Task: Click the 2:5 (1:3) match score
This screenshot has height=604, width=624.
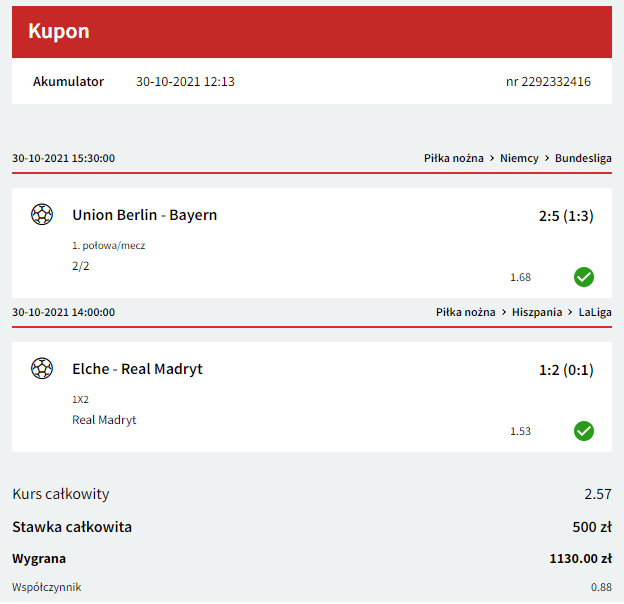Action: [x=560, y=216]
